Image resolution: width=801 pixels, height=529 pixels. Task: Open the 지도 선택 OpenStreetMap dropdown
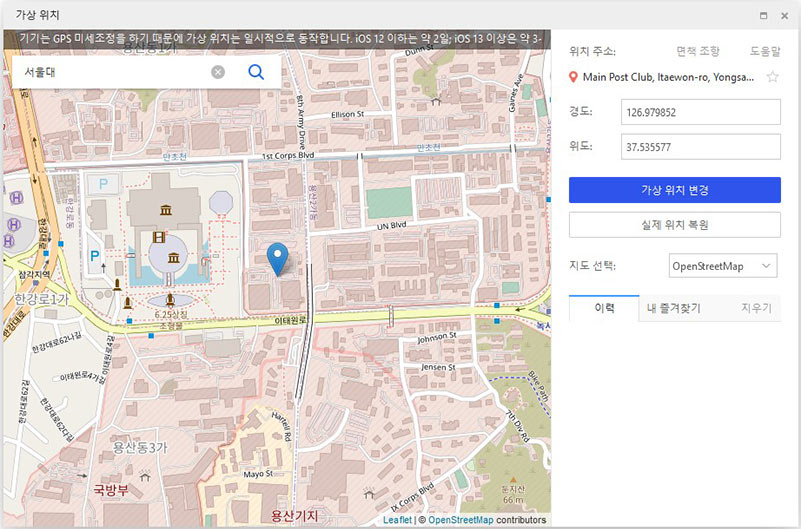723,266
